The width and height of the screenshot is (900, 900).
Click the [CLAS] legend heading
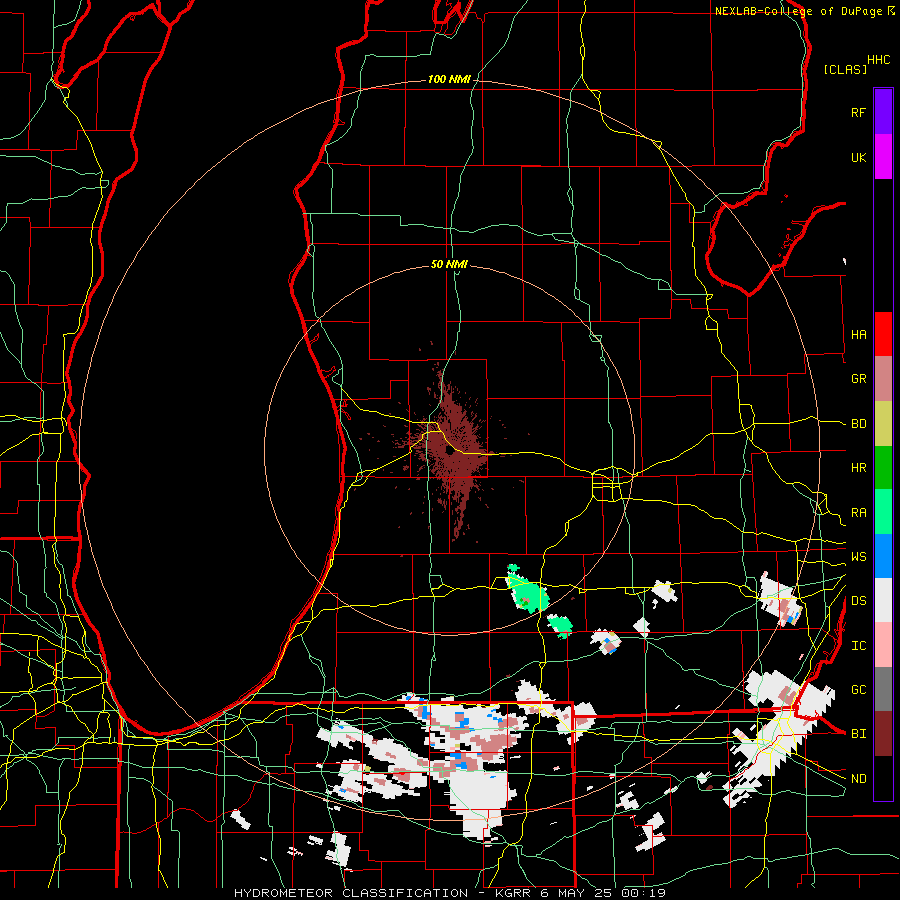click(x=845, y=69)
